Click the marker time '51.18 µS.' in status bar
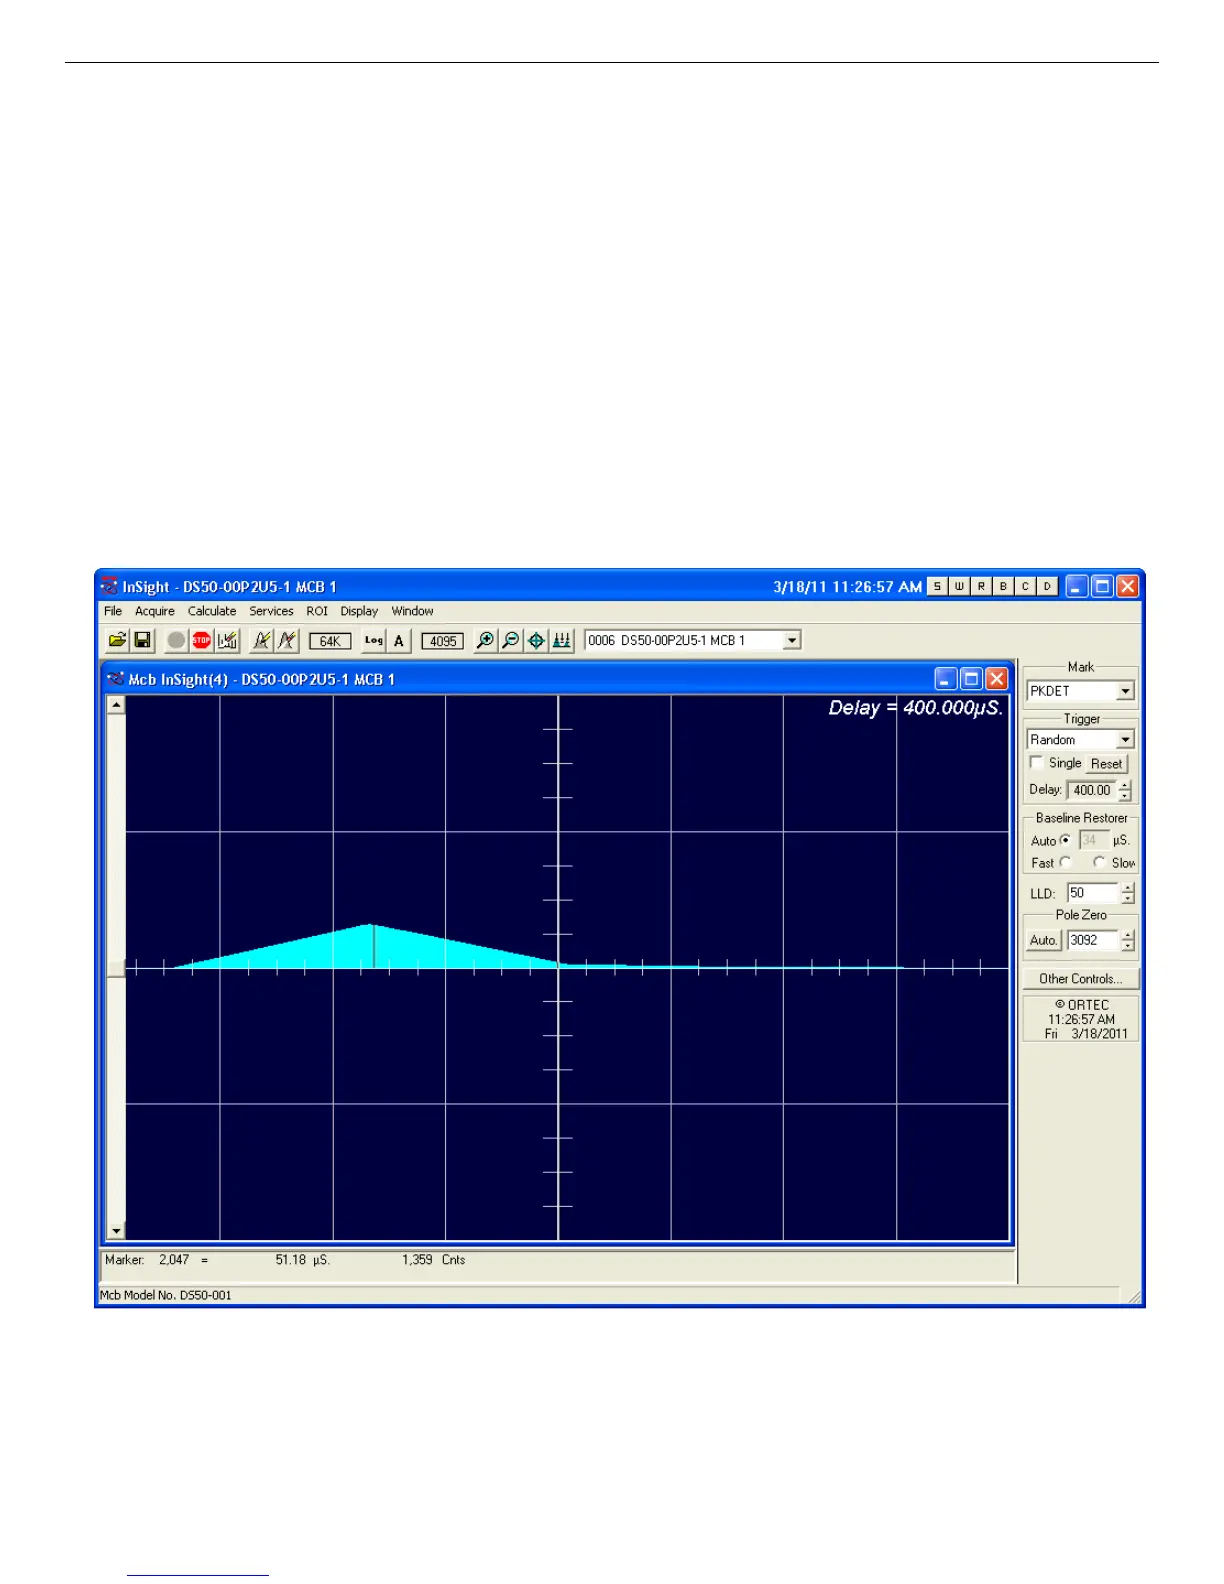Image resolution: width=1224 pixels, height=1584 pixels. [303, 1260]
